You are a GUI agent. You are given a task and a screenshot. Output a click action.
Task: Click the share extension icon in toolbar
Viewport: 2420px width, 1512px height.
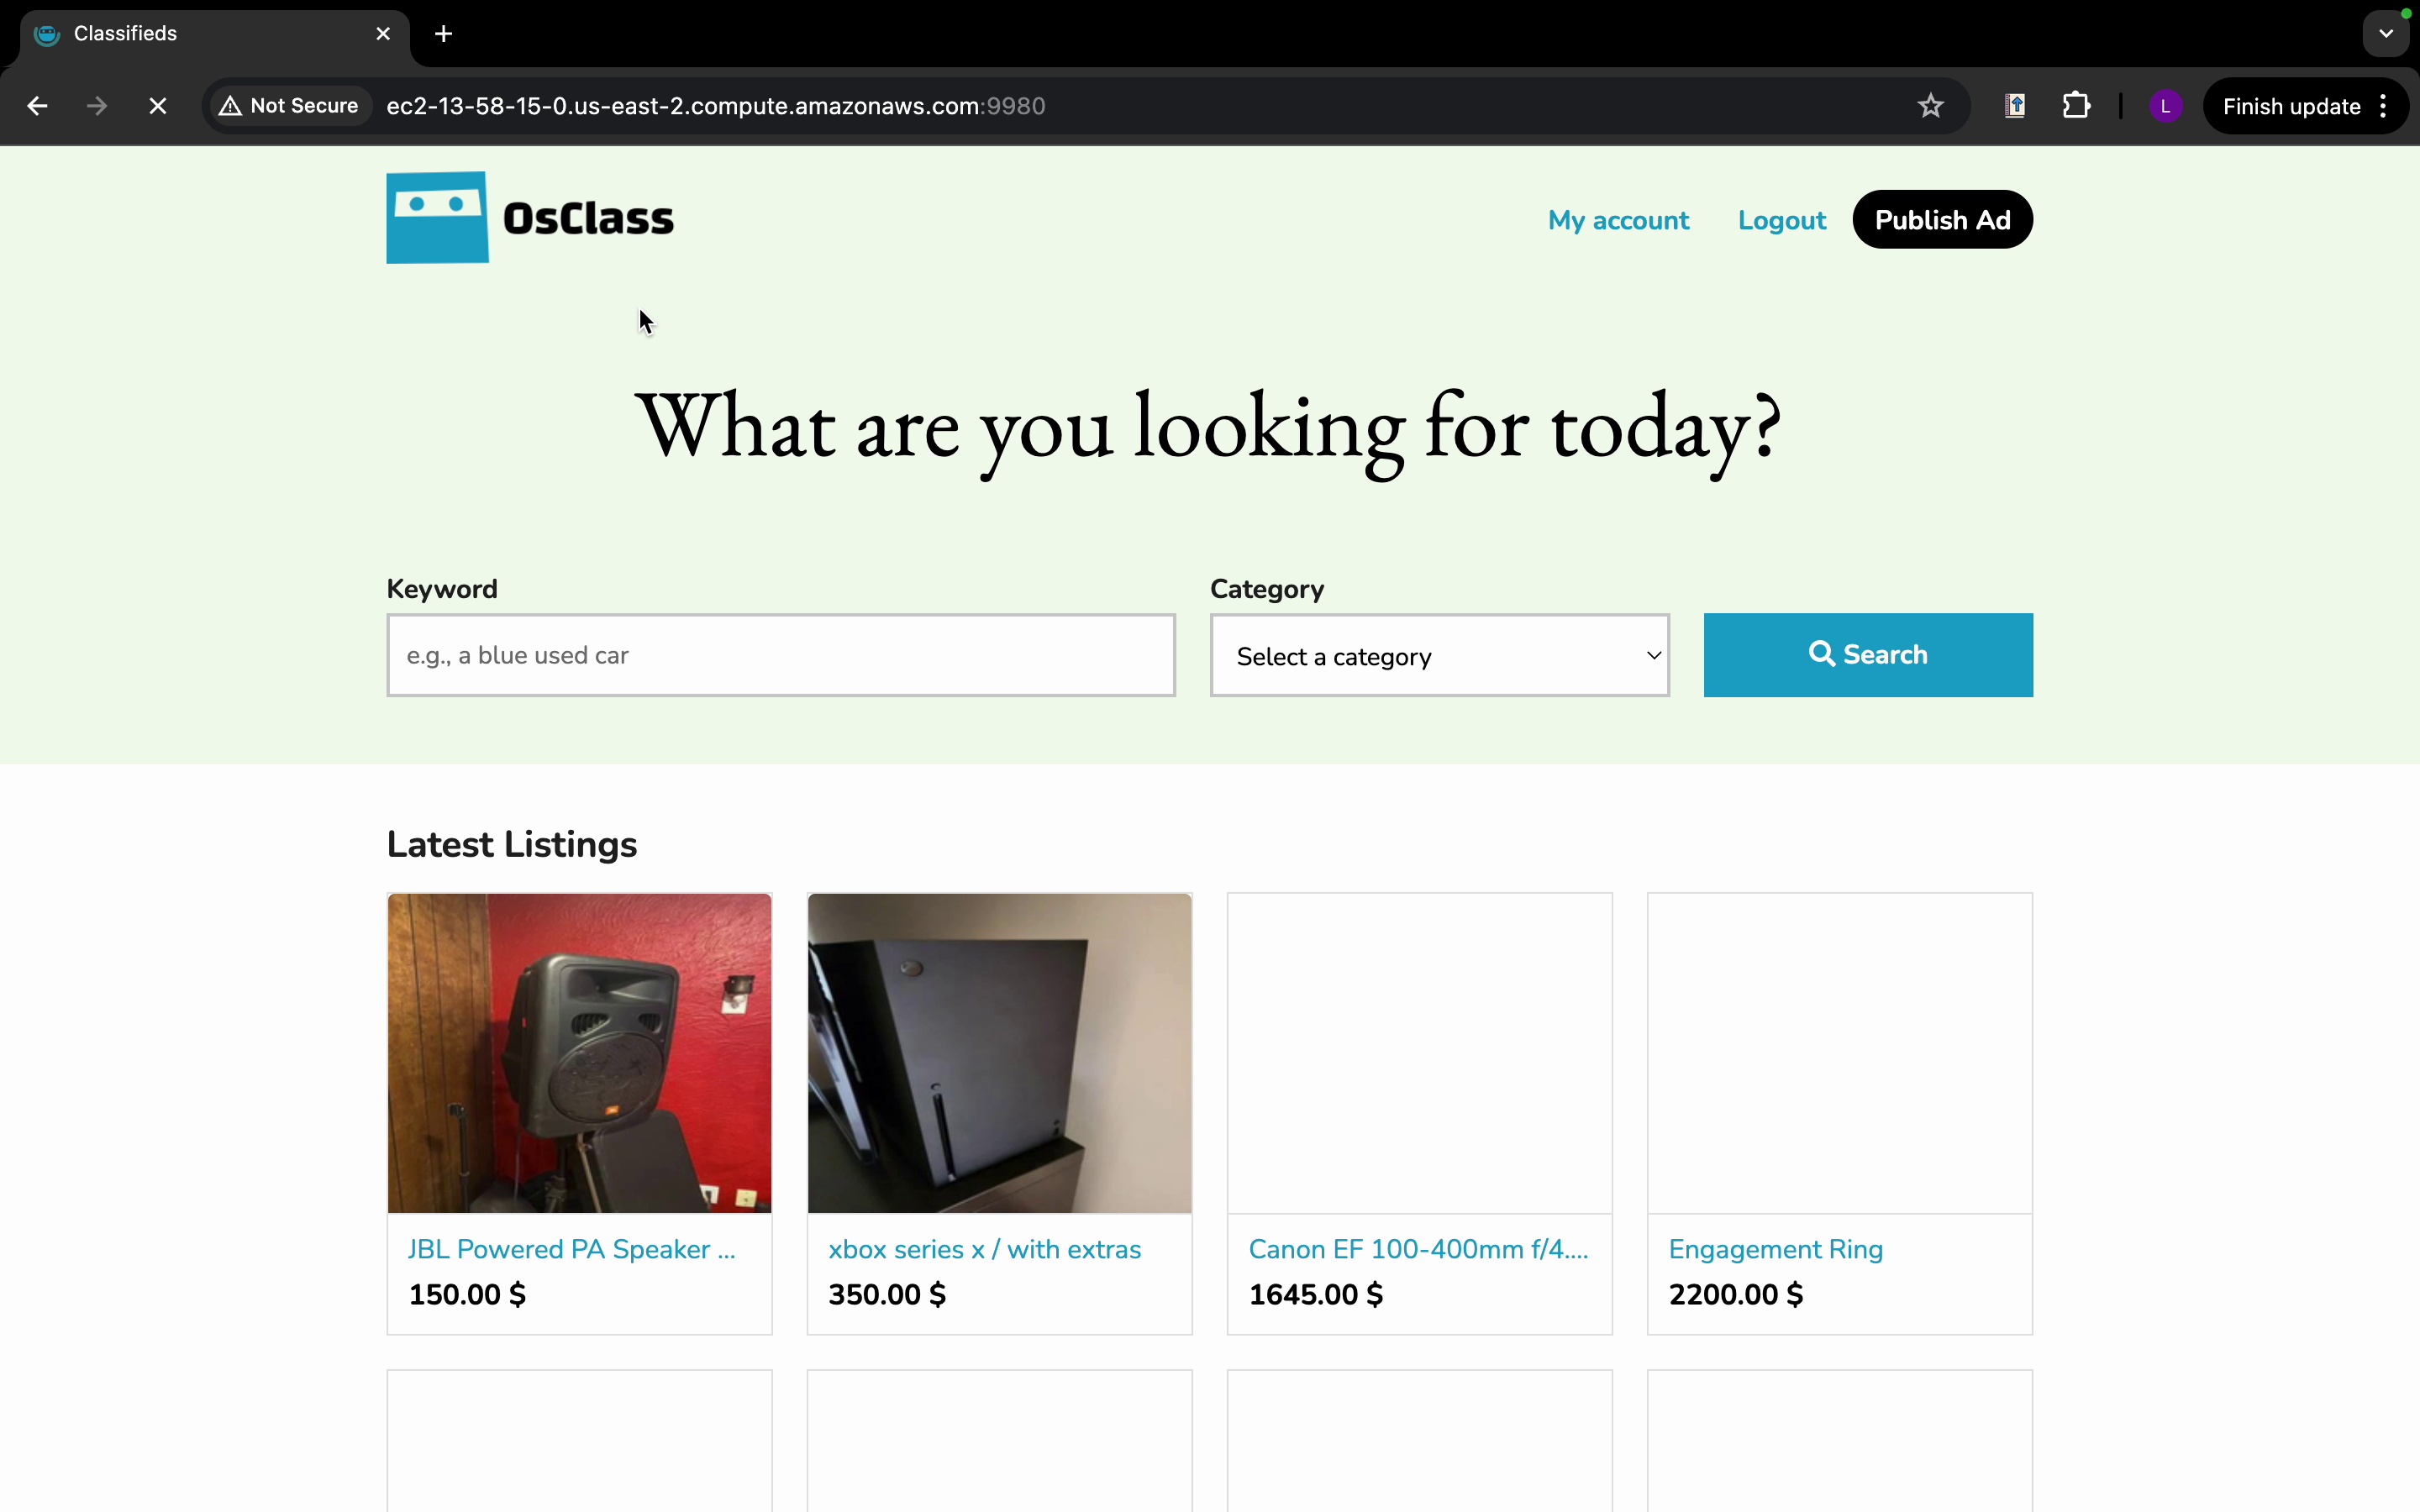point(2015,106)
